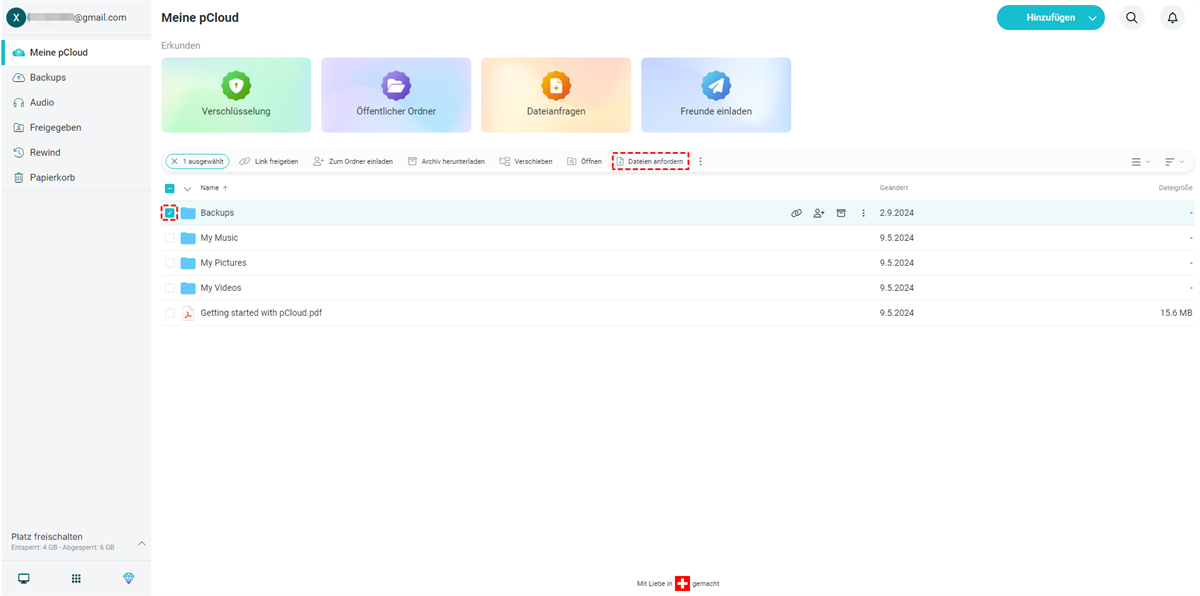Check the My Pictures checkbox
Image resolution: width=1200 pixels, height=596 pixels.
pos(170,263)
